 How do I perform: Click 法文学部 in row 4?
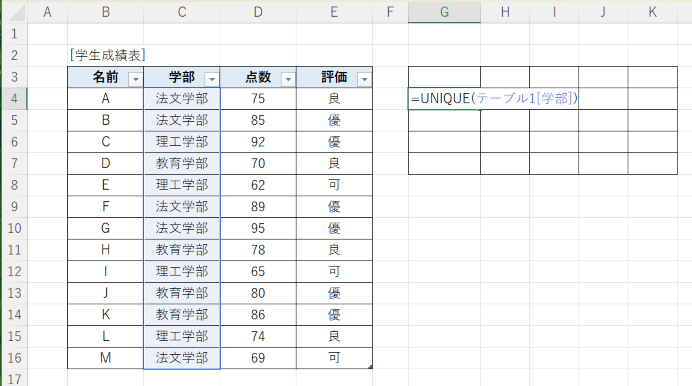pyautogui.click(x=182, y=98)
